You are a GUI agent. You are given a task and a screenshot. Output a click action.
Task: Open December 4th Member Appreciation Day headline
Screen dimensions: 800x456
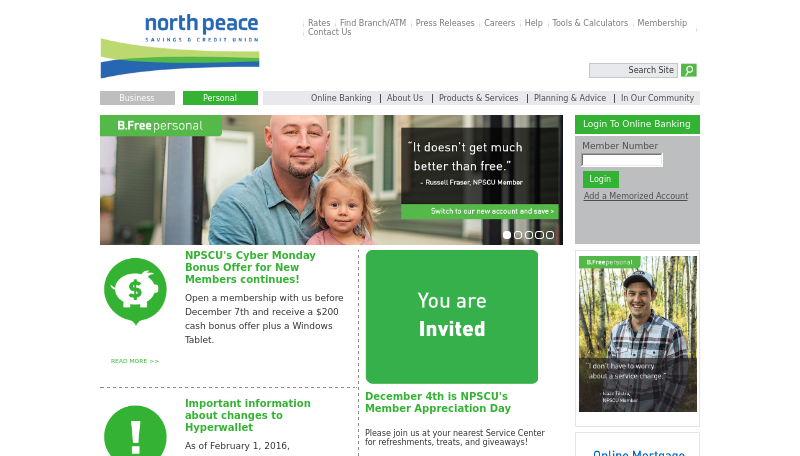click(438, 402)
